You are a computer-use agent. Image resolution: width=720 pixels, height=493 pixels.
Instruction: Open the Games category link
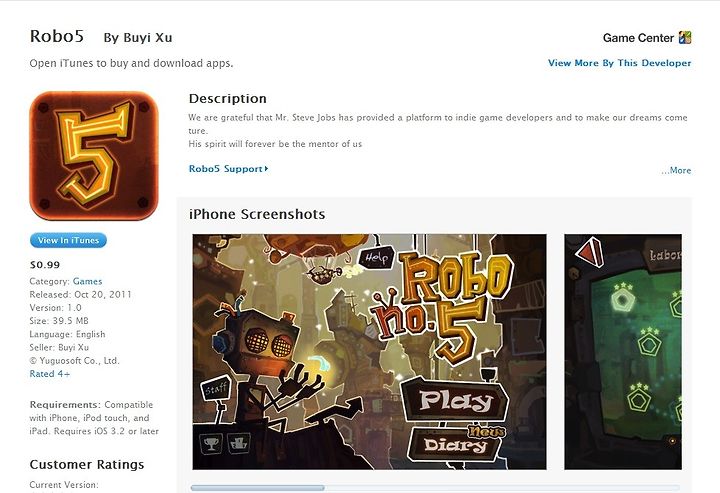pos(87,281)
